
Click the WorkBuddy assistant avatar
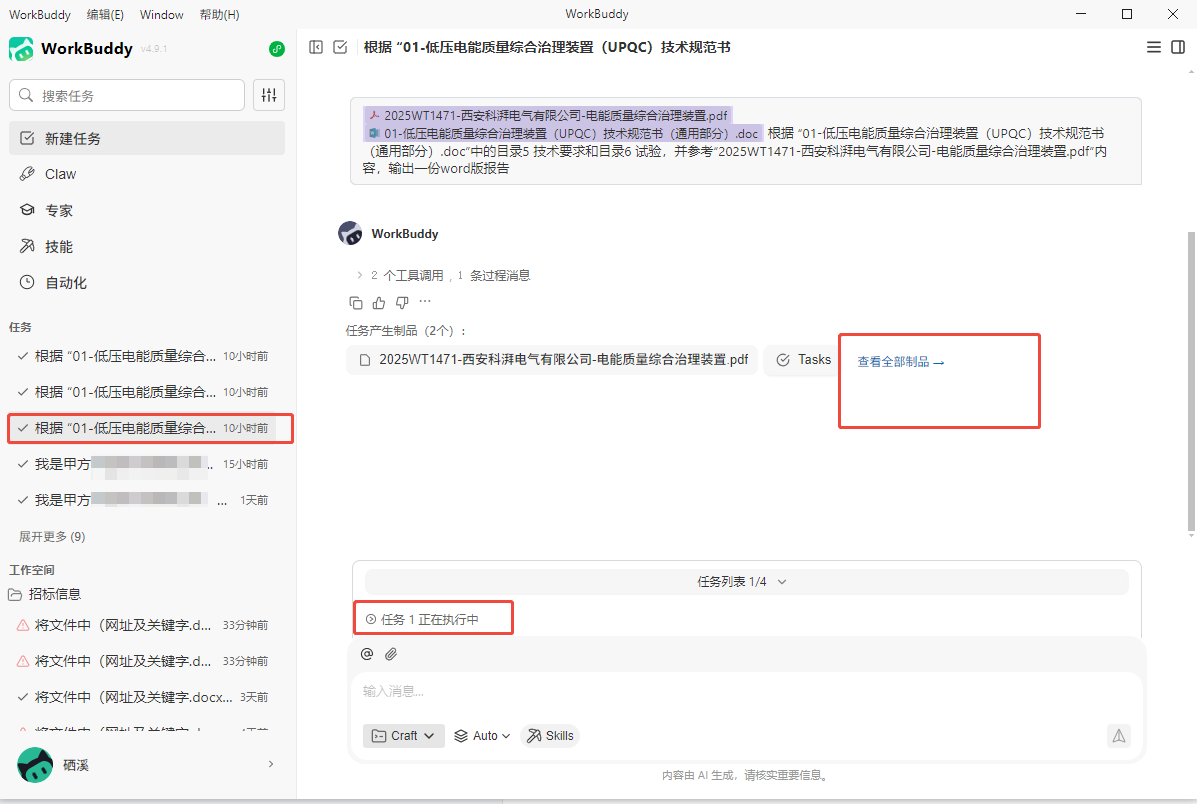[x=350, y=234]
